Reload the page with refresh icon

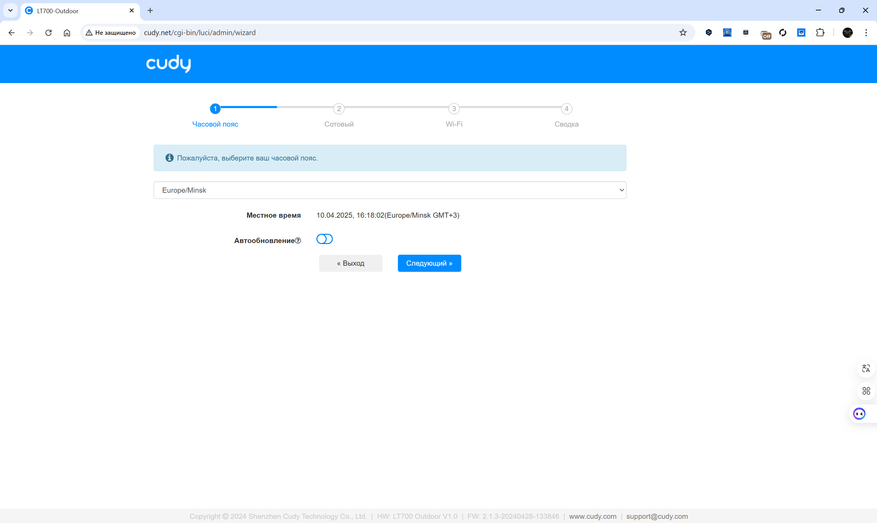[x=48, y=32]
